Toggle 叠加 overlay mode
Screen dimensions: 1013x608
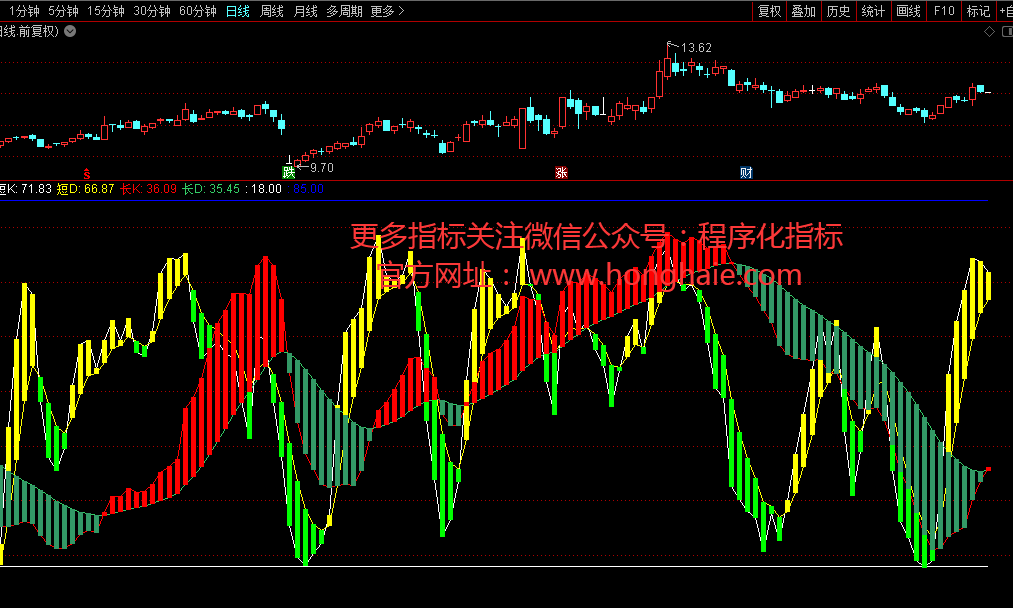(x=803, y=11)
